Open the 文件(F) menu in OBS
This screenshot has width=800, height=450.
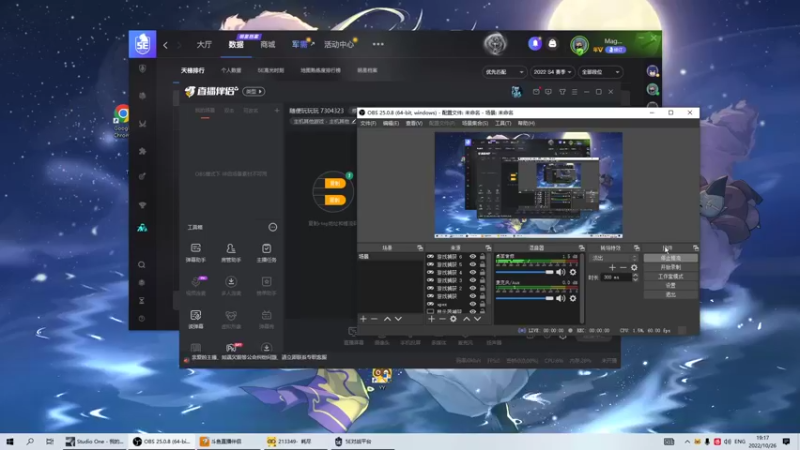point(368,123)
